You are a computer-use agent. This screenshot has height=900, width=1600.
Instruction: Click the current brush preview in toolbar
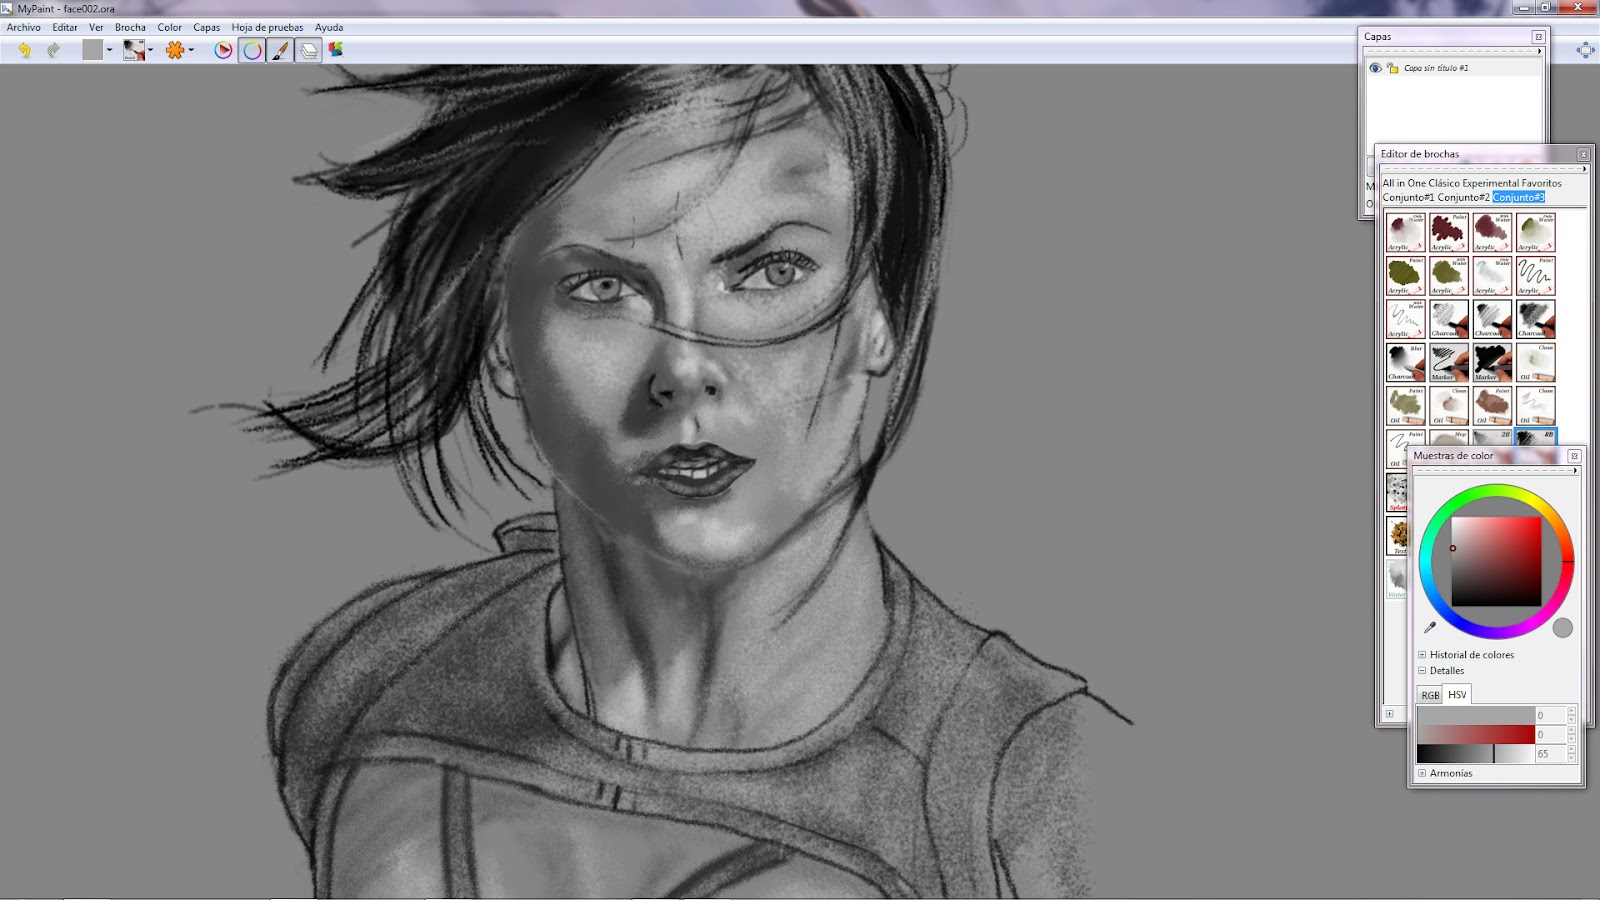[x=134, y=50]
